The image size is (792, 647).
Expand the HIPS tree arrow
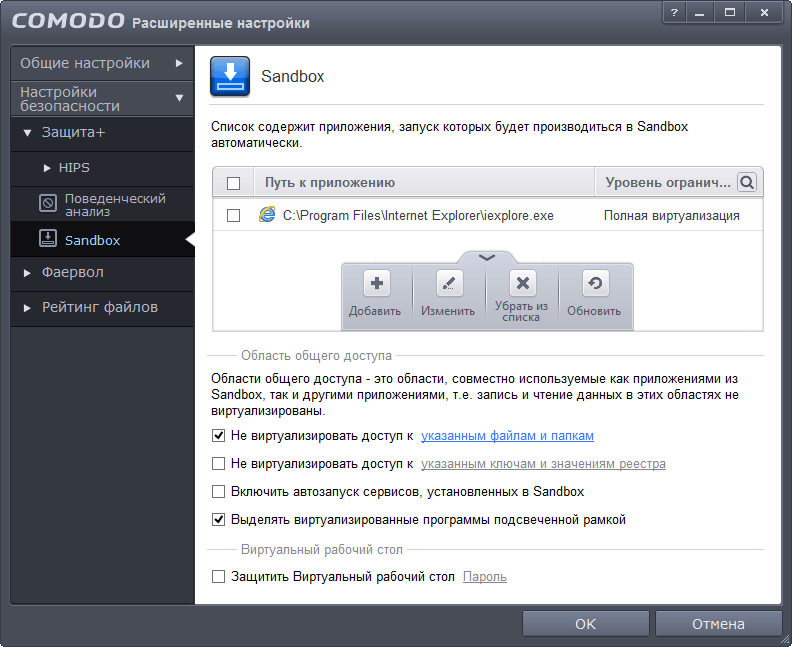[x=47, y=168]
